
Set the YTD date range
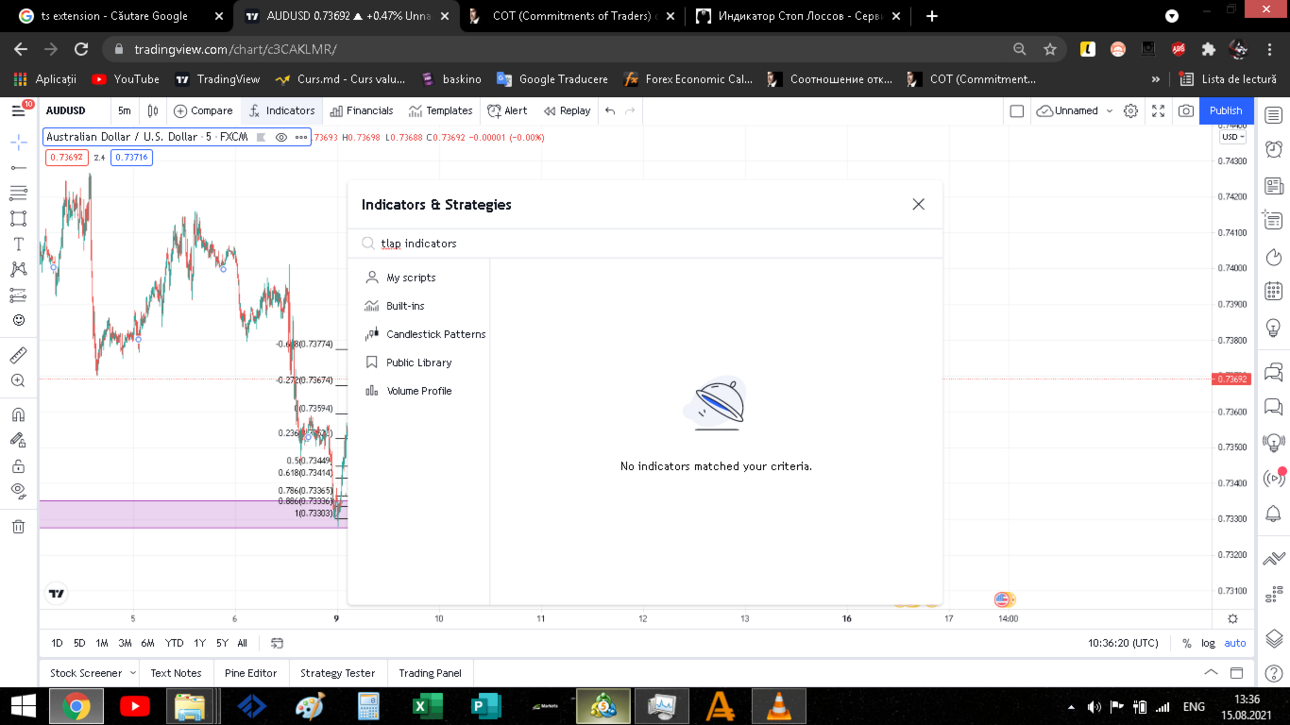point(174,643)
